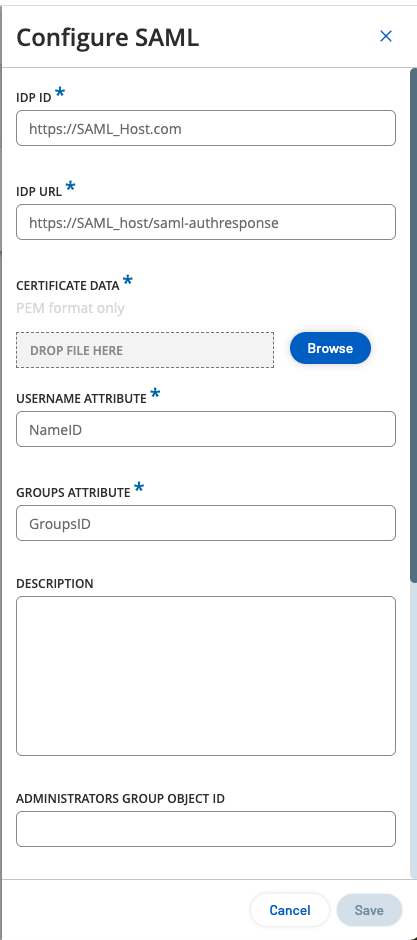Click the USERNAME ATTRIBUTE label
The height and width of the screenshot is (940, 417).
click(x=81, y=399)
